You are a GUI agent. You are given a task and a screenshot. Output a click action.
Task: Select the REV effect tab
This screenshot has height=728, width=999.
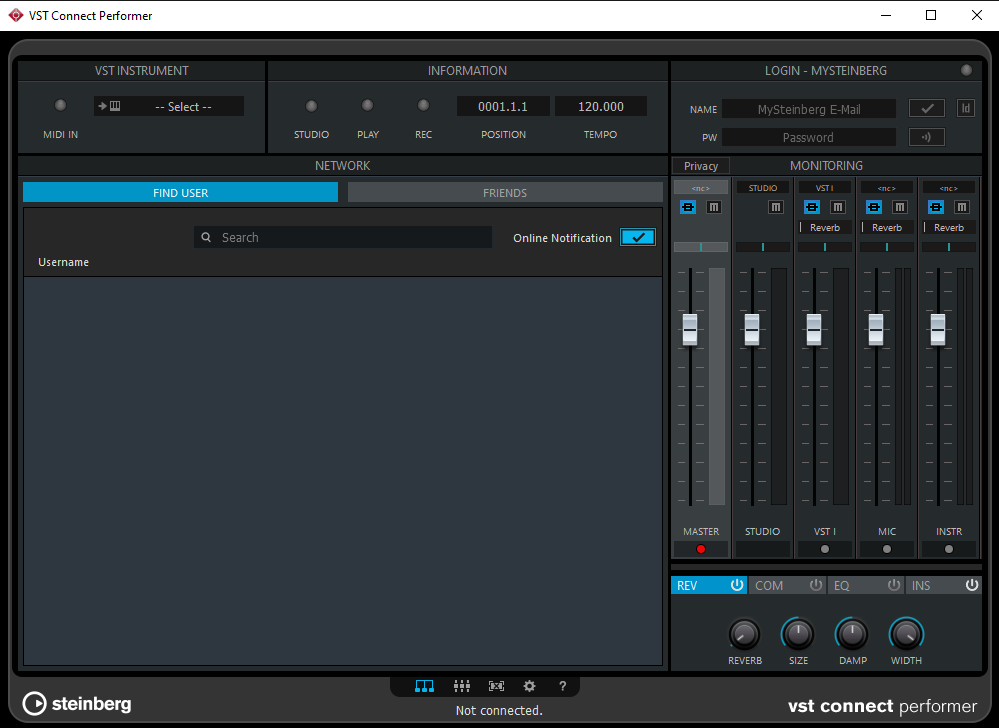click(x=708, y=585)
